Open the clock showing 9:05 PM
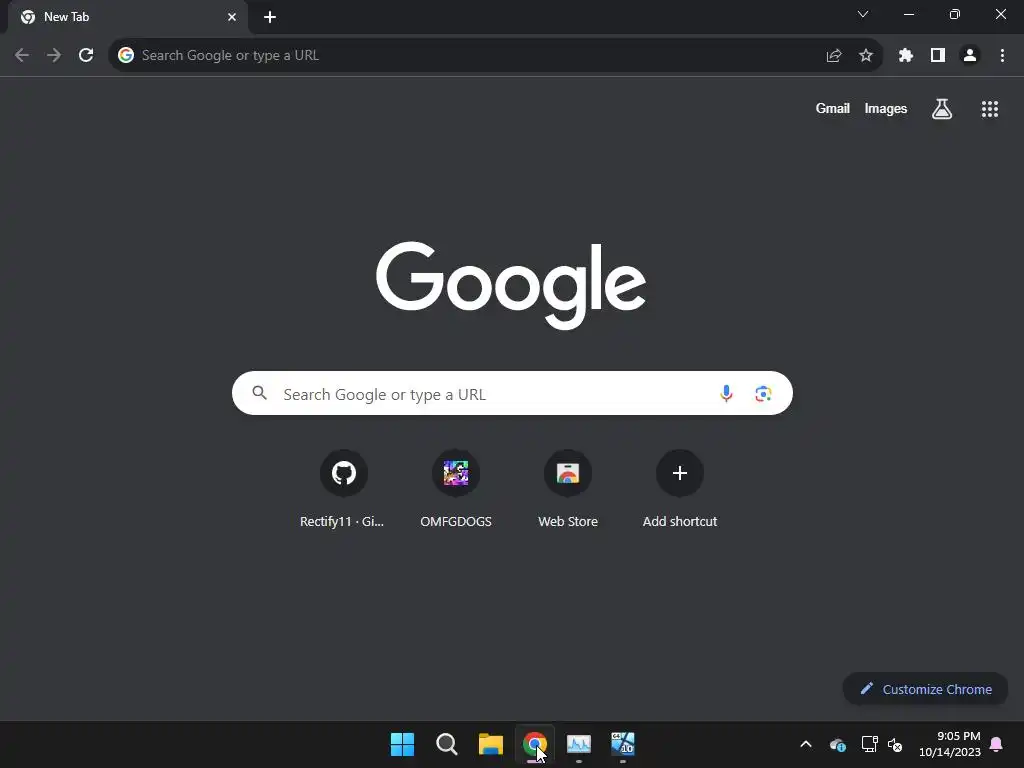The height and width of the screenshot is (768, 1024). [950, 744]
